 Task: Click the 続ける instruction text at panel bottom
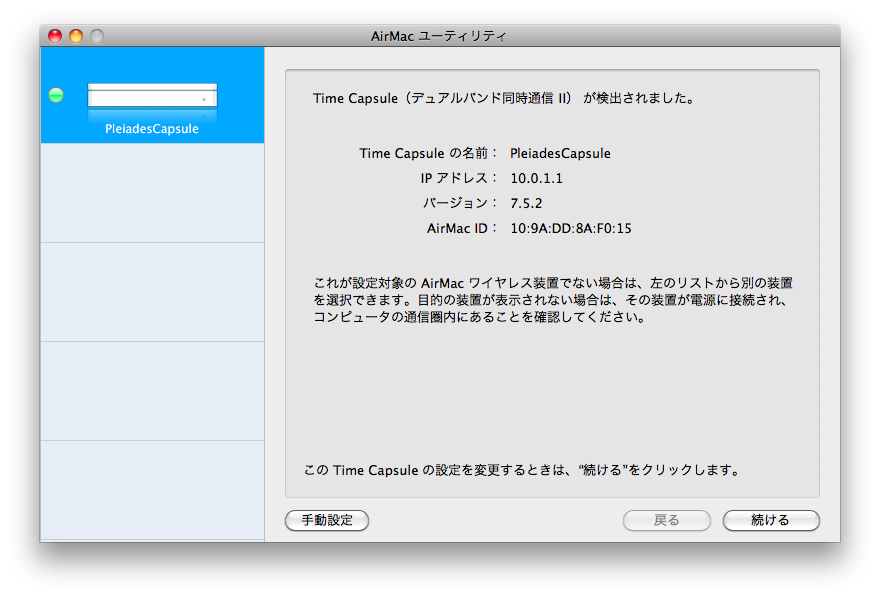pos(522,470)
